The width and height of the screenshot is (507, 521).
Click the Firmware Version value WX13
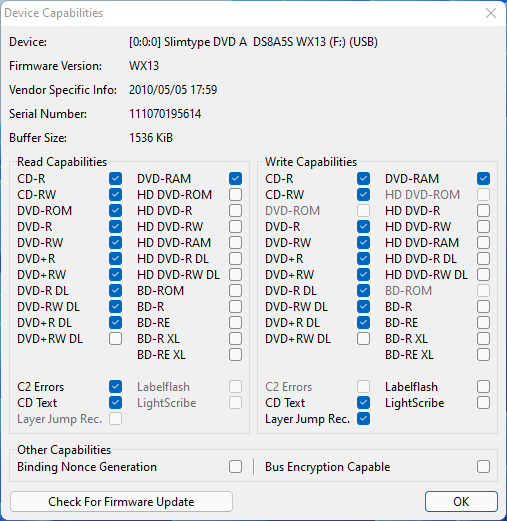[x=144, y=66]
